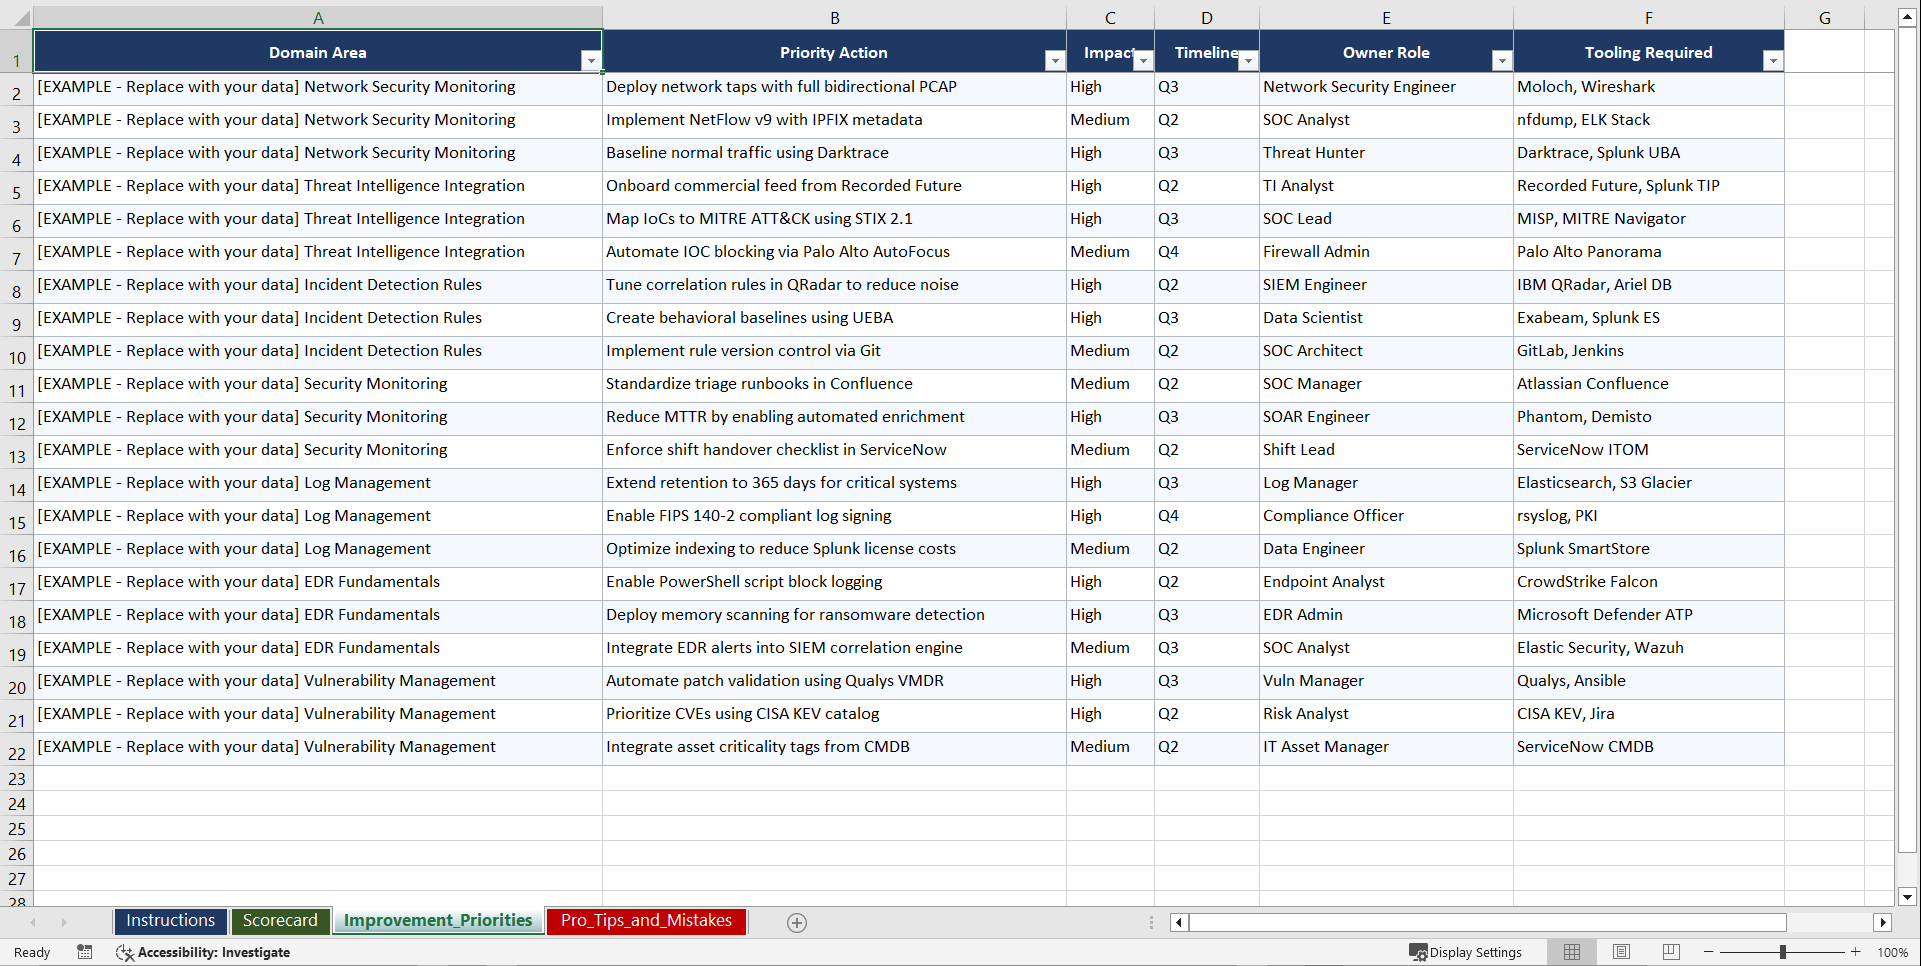Add a new worksheet with the plus button
Viewport: 1921px width, 966px height.
(797, 922)
